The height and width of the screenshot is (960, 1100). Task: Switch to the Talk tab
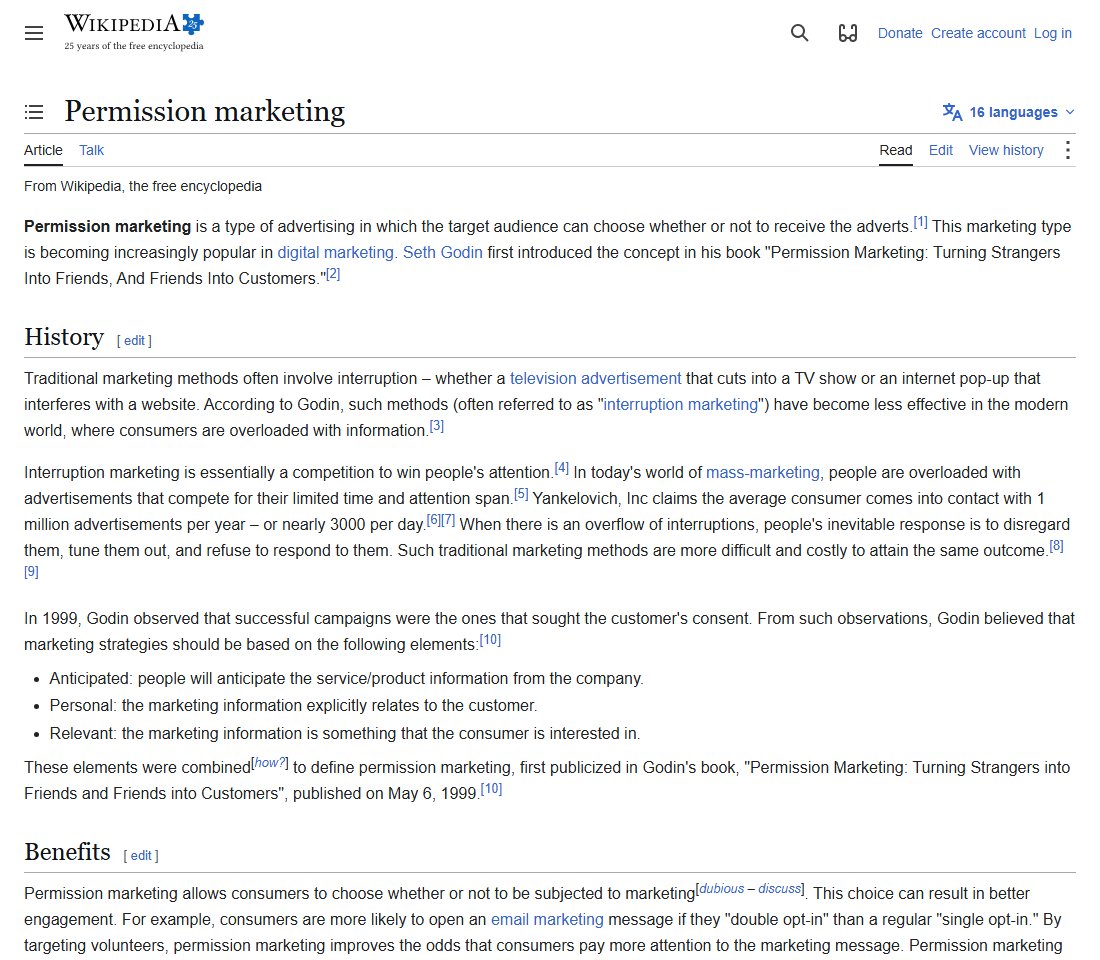pos(91,150)
